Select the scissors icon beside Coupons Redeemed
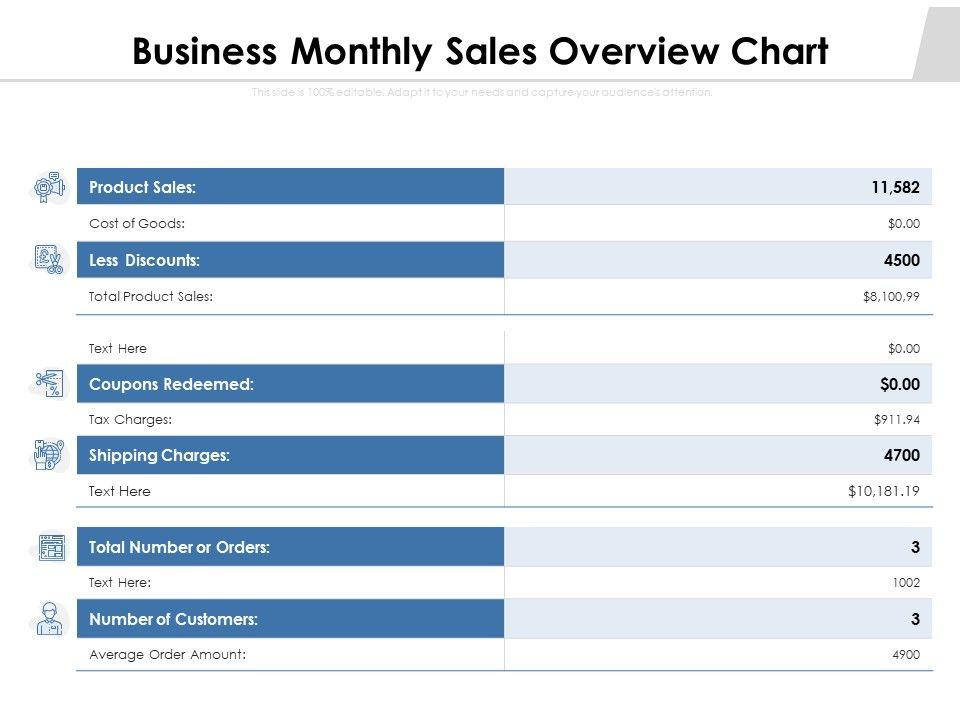The width and height of the screenshot is (960, 720). 49,383
